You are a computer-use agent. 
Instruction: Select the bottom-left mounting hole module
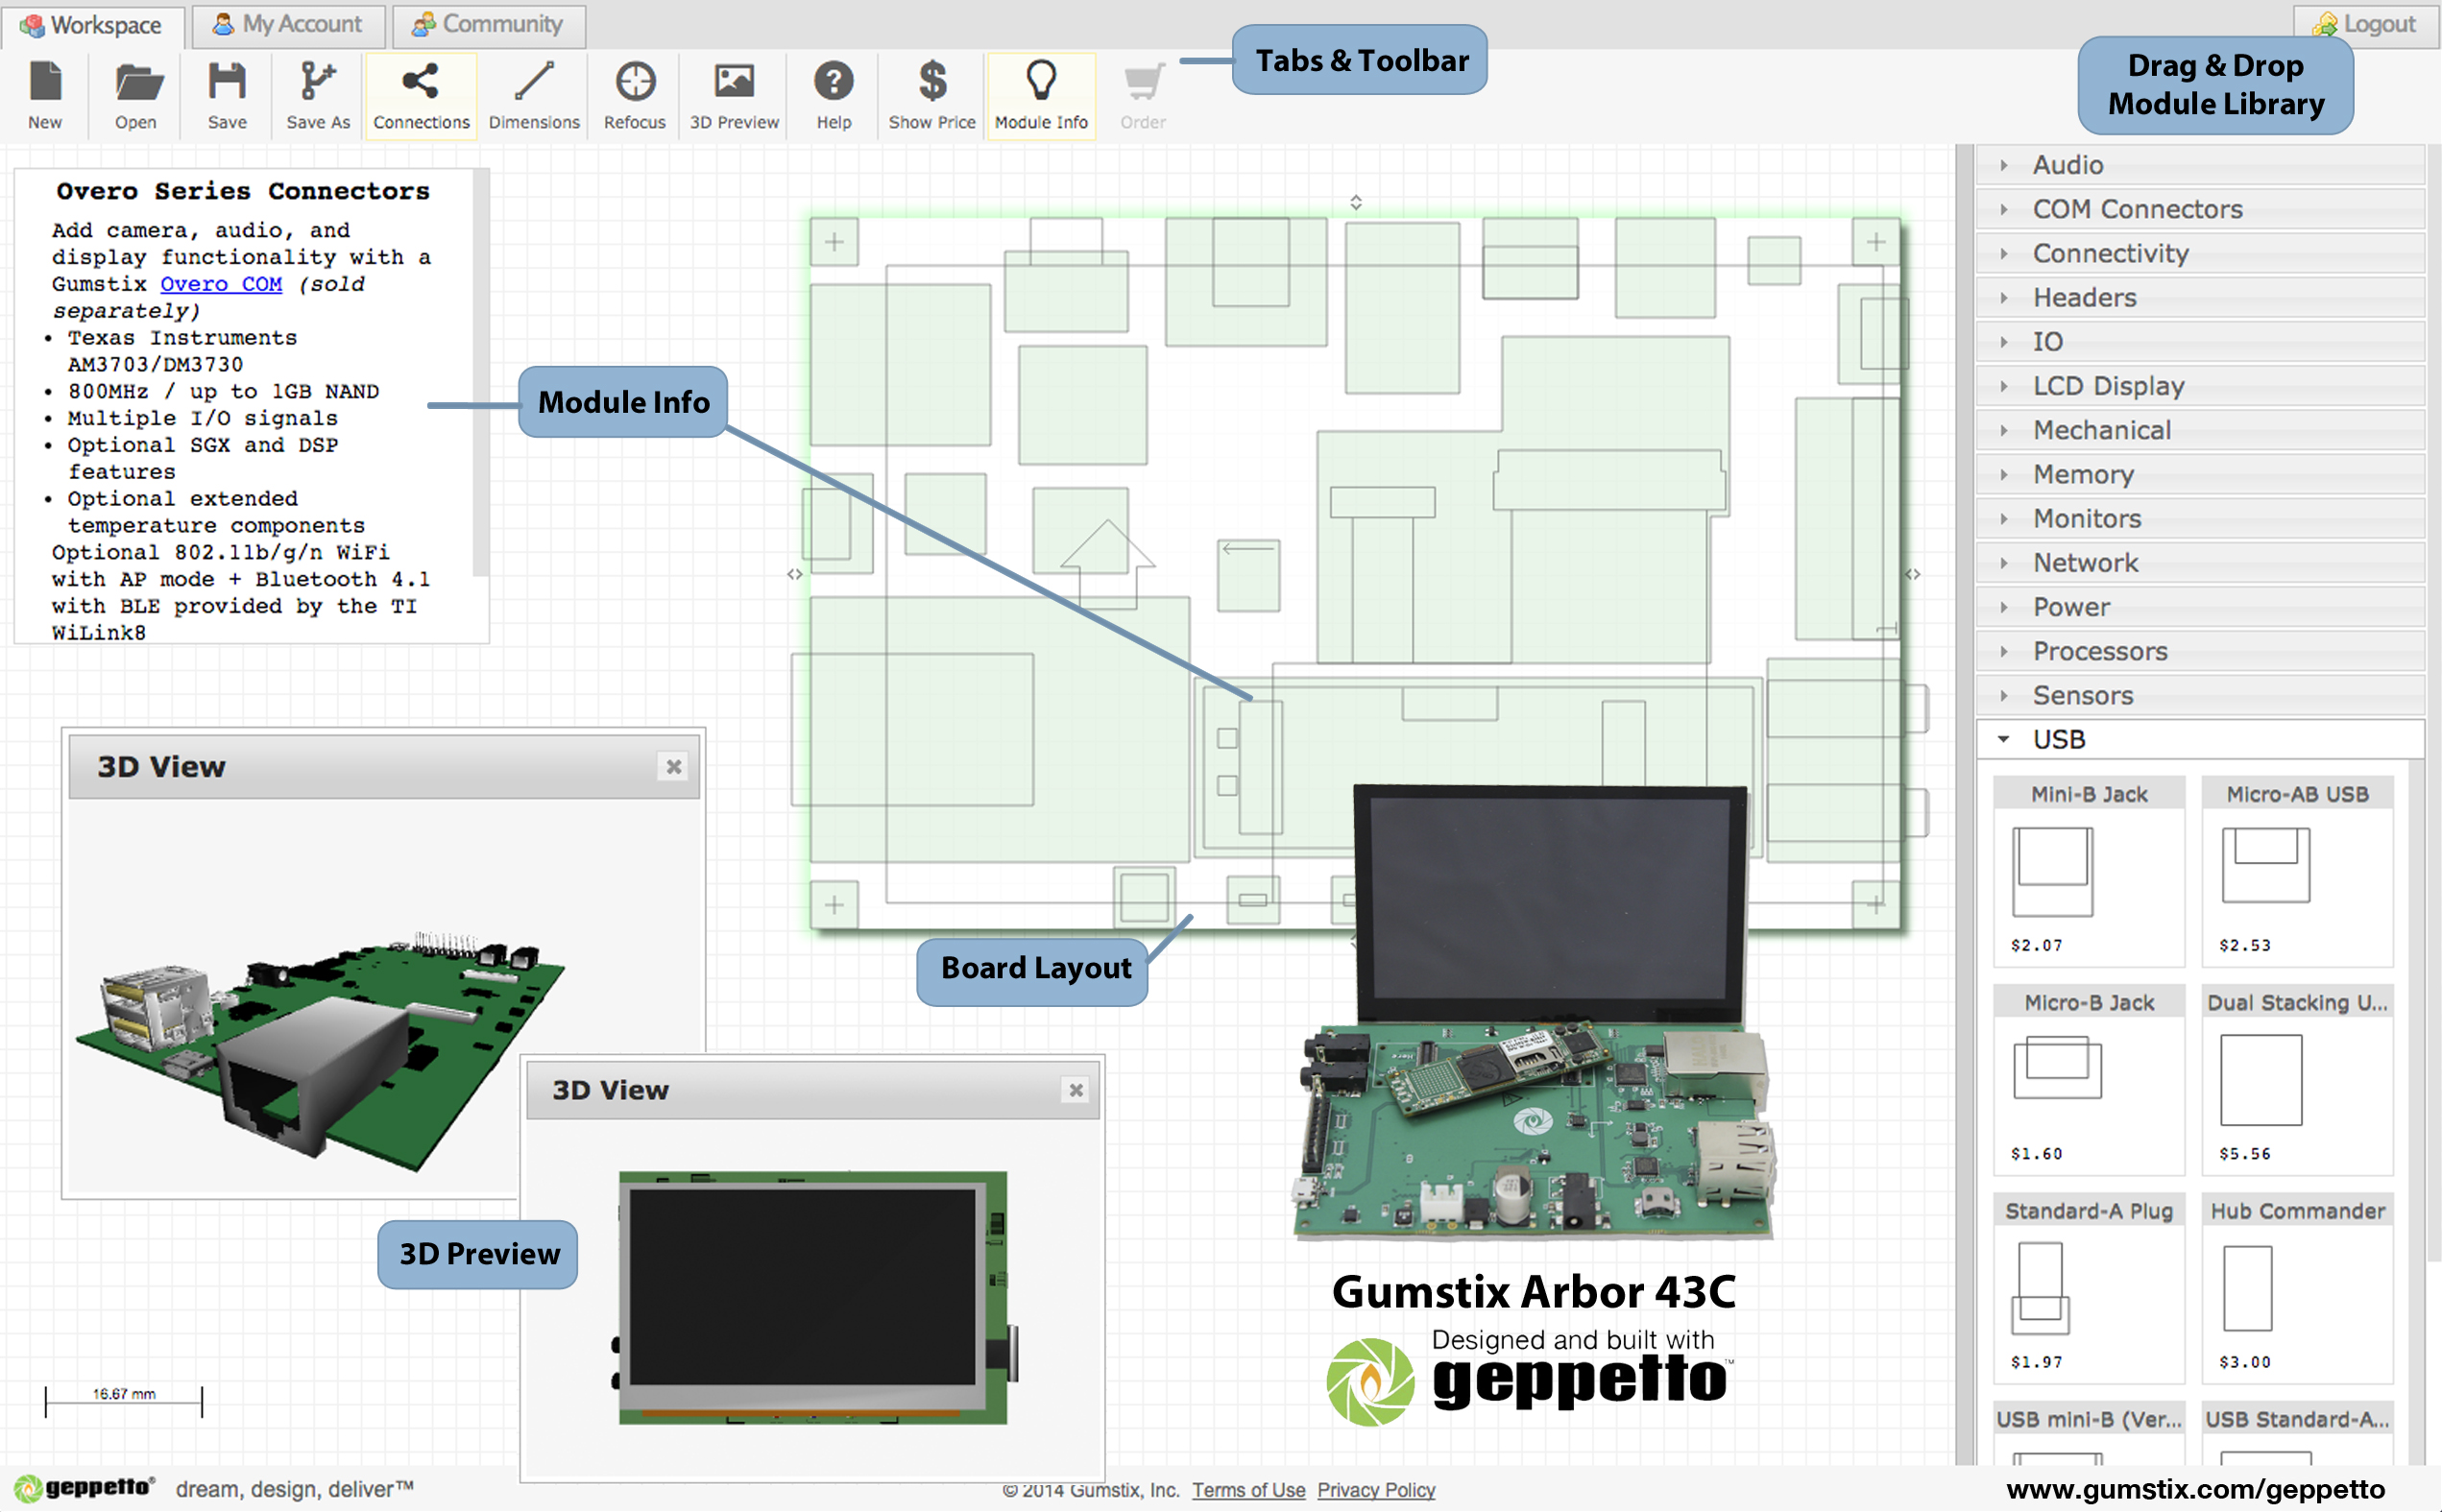834,905
